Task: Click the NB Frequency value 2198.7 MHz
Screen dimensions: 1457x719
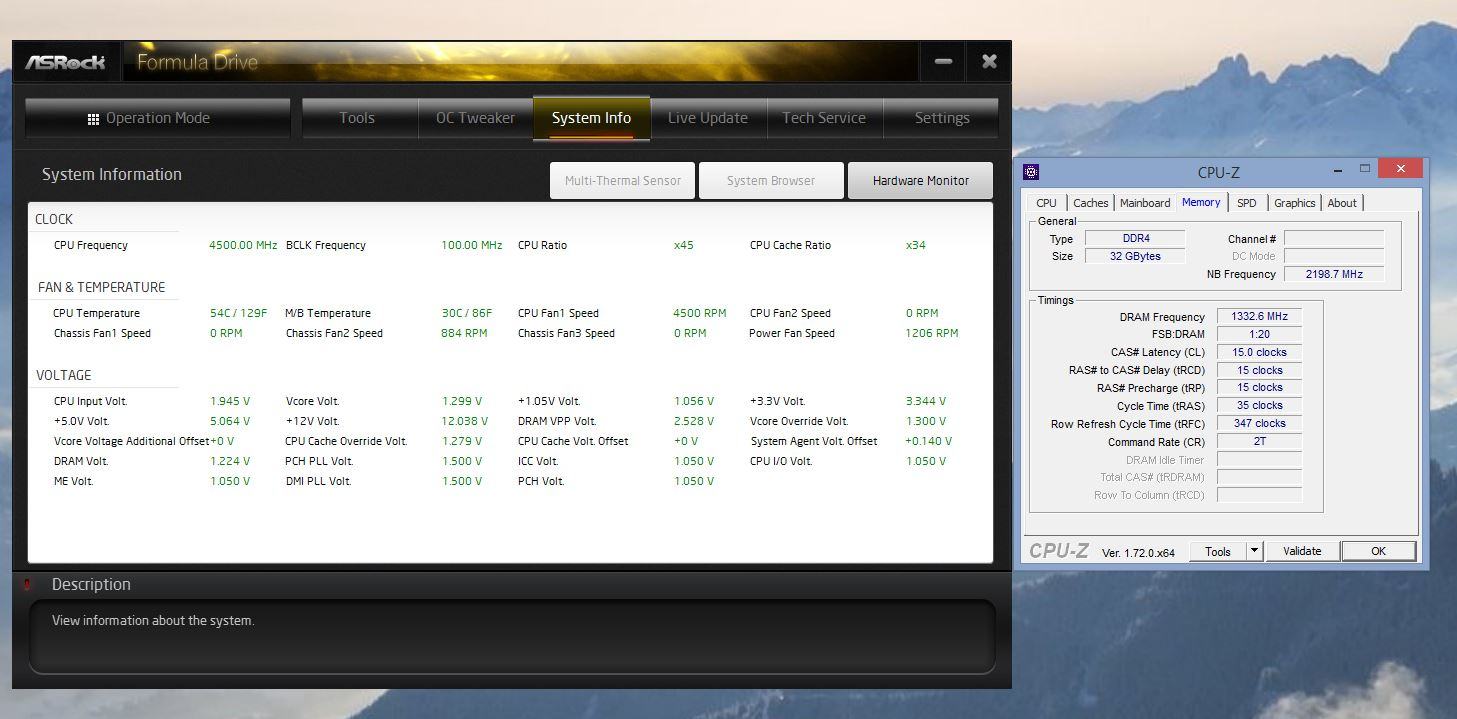Action: click(x=1334, y=274)
